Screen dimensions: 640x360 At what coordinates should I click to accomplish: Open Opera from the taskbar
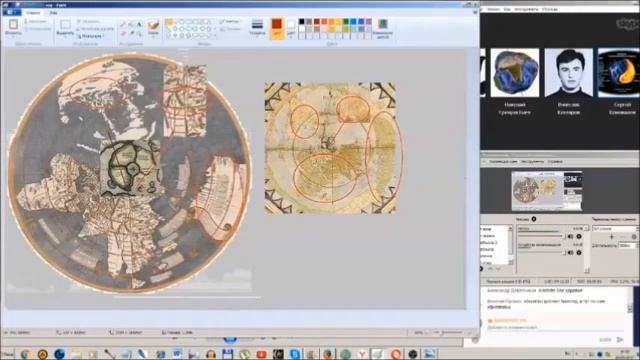tap(395, 354)
